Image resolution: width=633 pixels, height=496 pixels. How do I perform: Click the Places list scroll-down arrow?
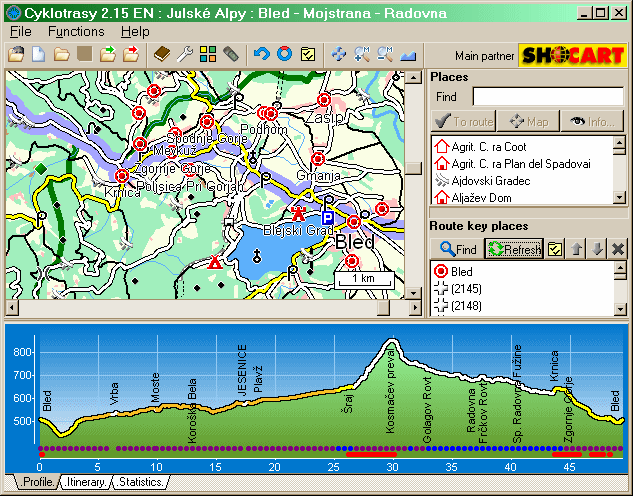click(619, 199)
